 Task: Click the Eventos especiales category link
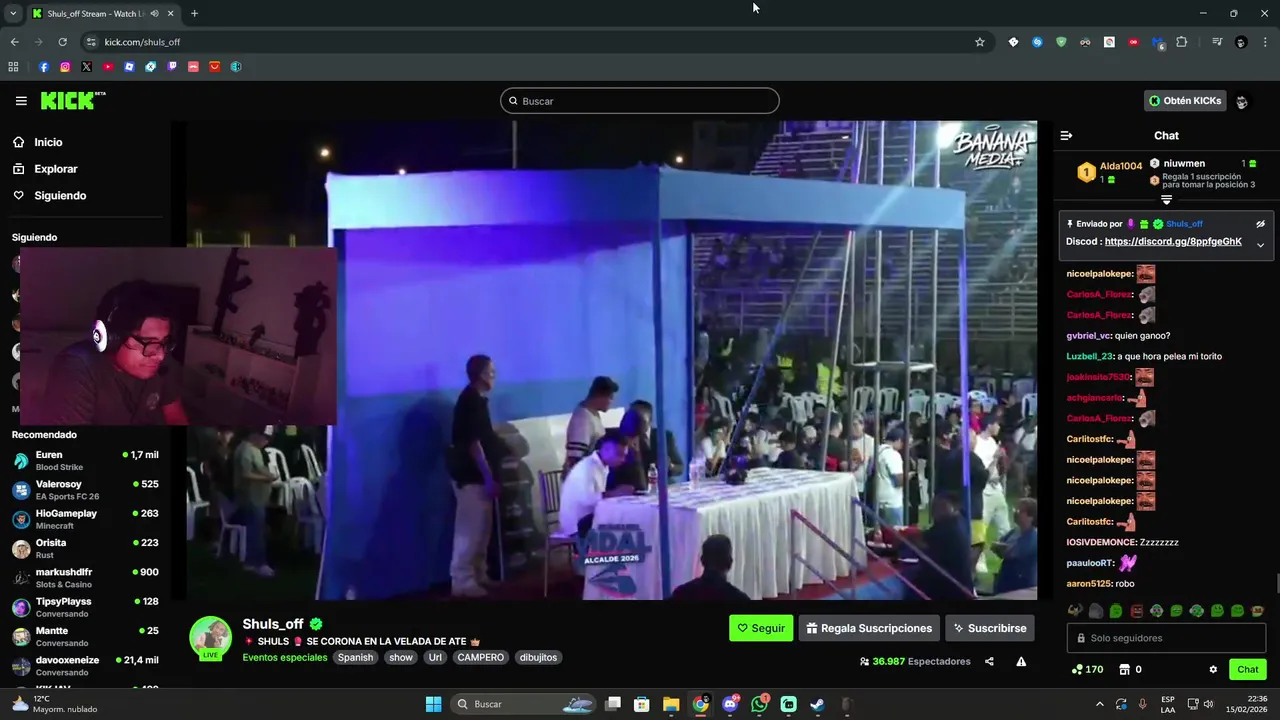pyautogui.click(x=284, y=658)
